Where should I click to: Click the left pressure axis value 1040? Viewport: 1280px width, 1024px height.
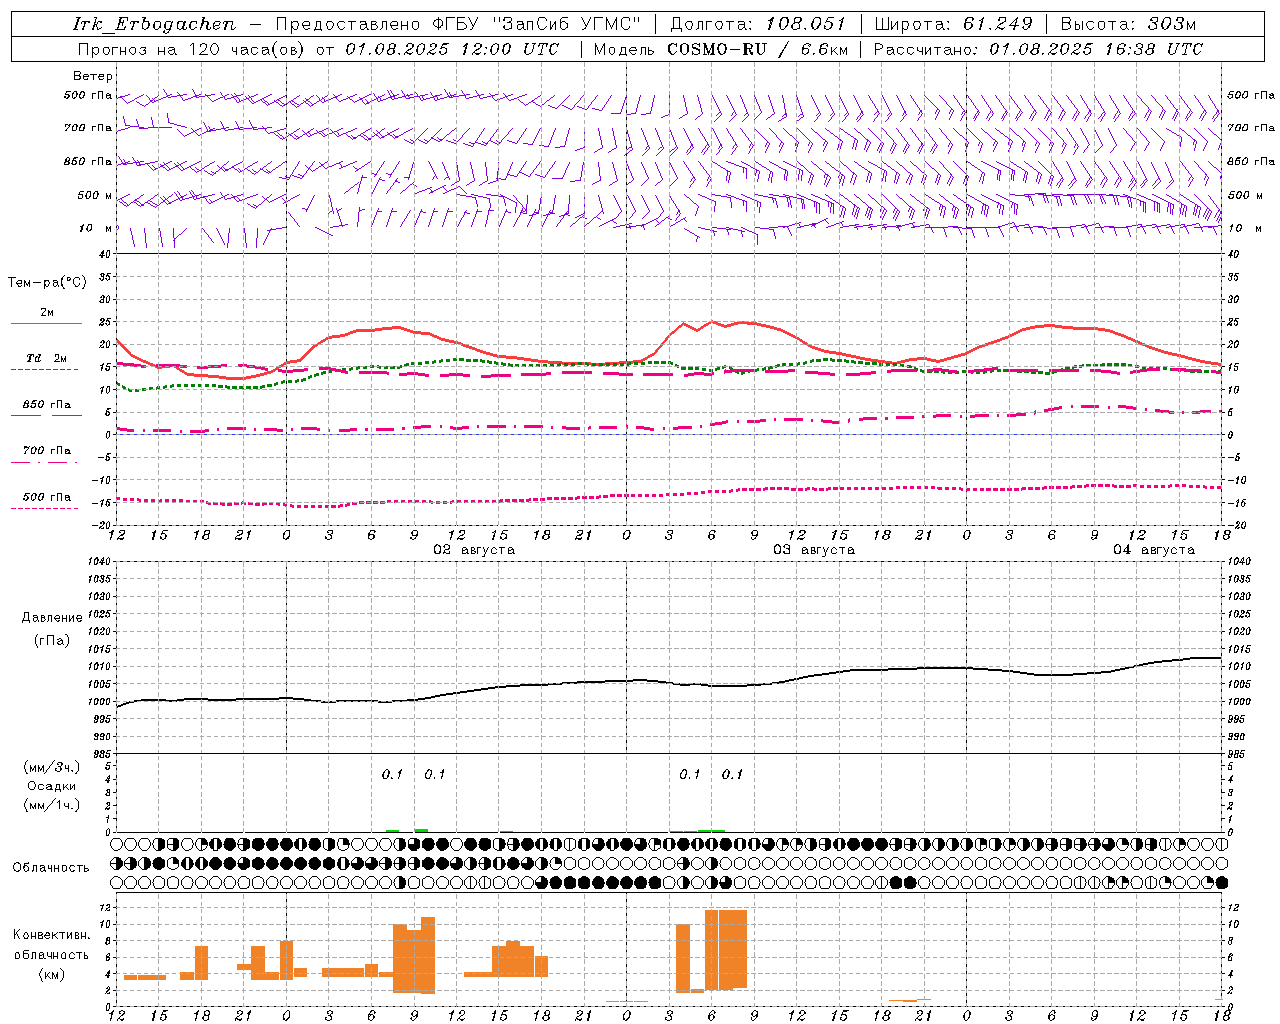click(99, 561)
